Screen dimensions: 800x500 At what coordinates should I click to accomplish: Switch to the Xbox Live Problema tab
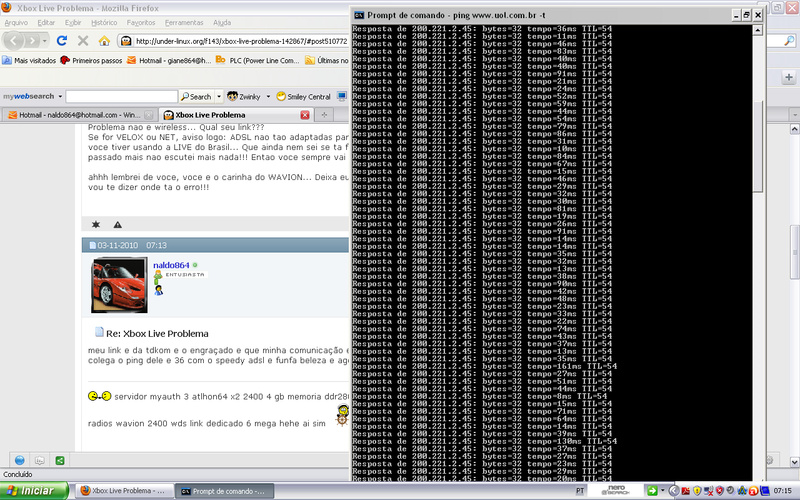[236, 115]
